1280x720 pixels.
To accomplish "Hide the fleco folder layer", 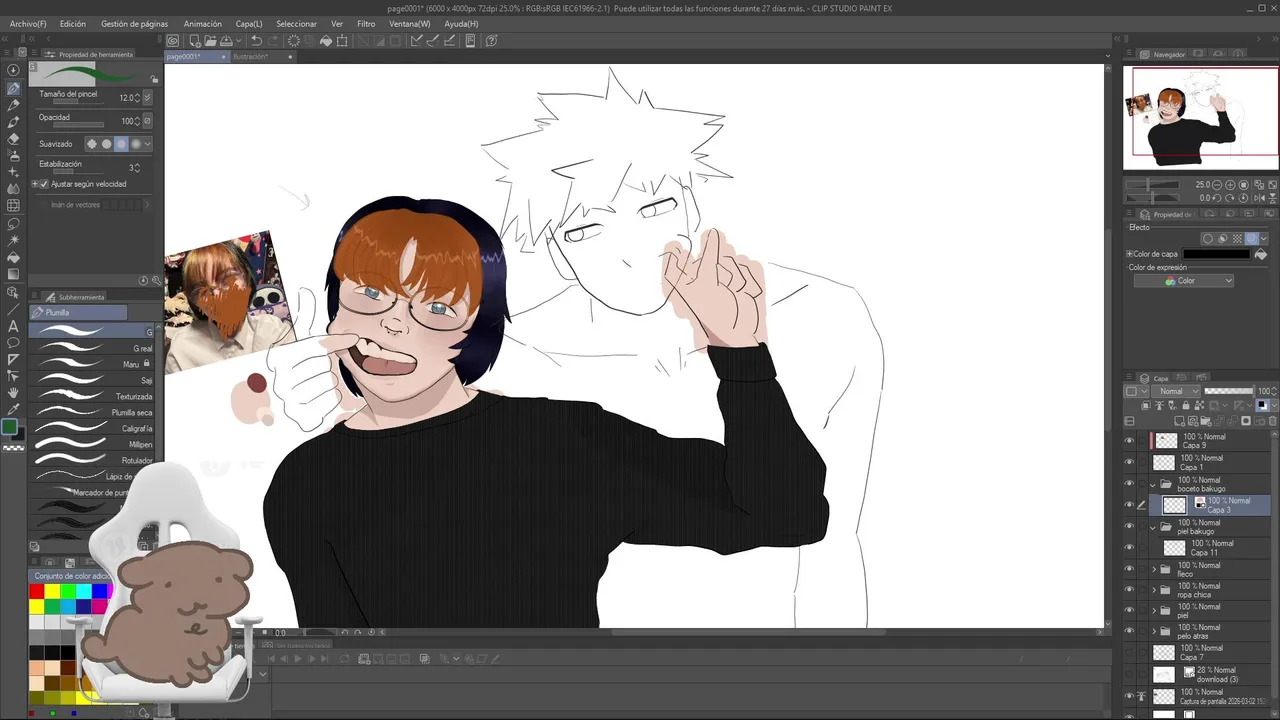I will [1129, 569].
